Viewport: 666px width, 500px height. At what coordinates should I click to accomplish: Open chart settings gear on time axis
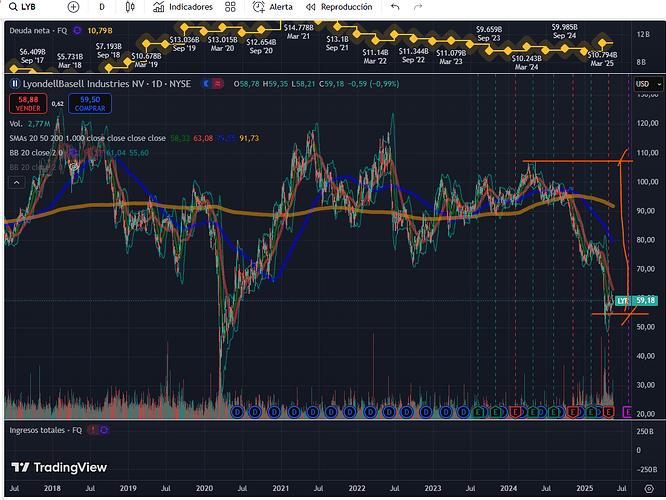coord(649,489)
